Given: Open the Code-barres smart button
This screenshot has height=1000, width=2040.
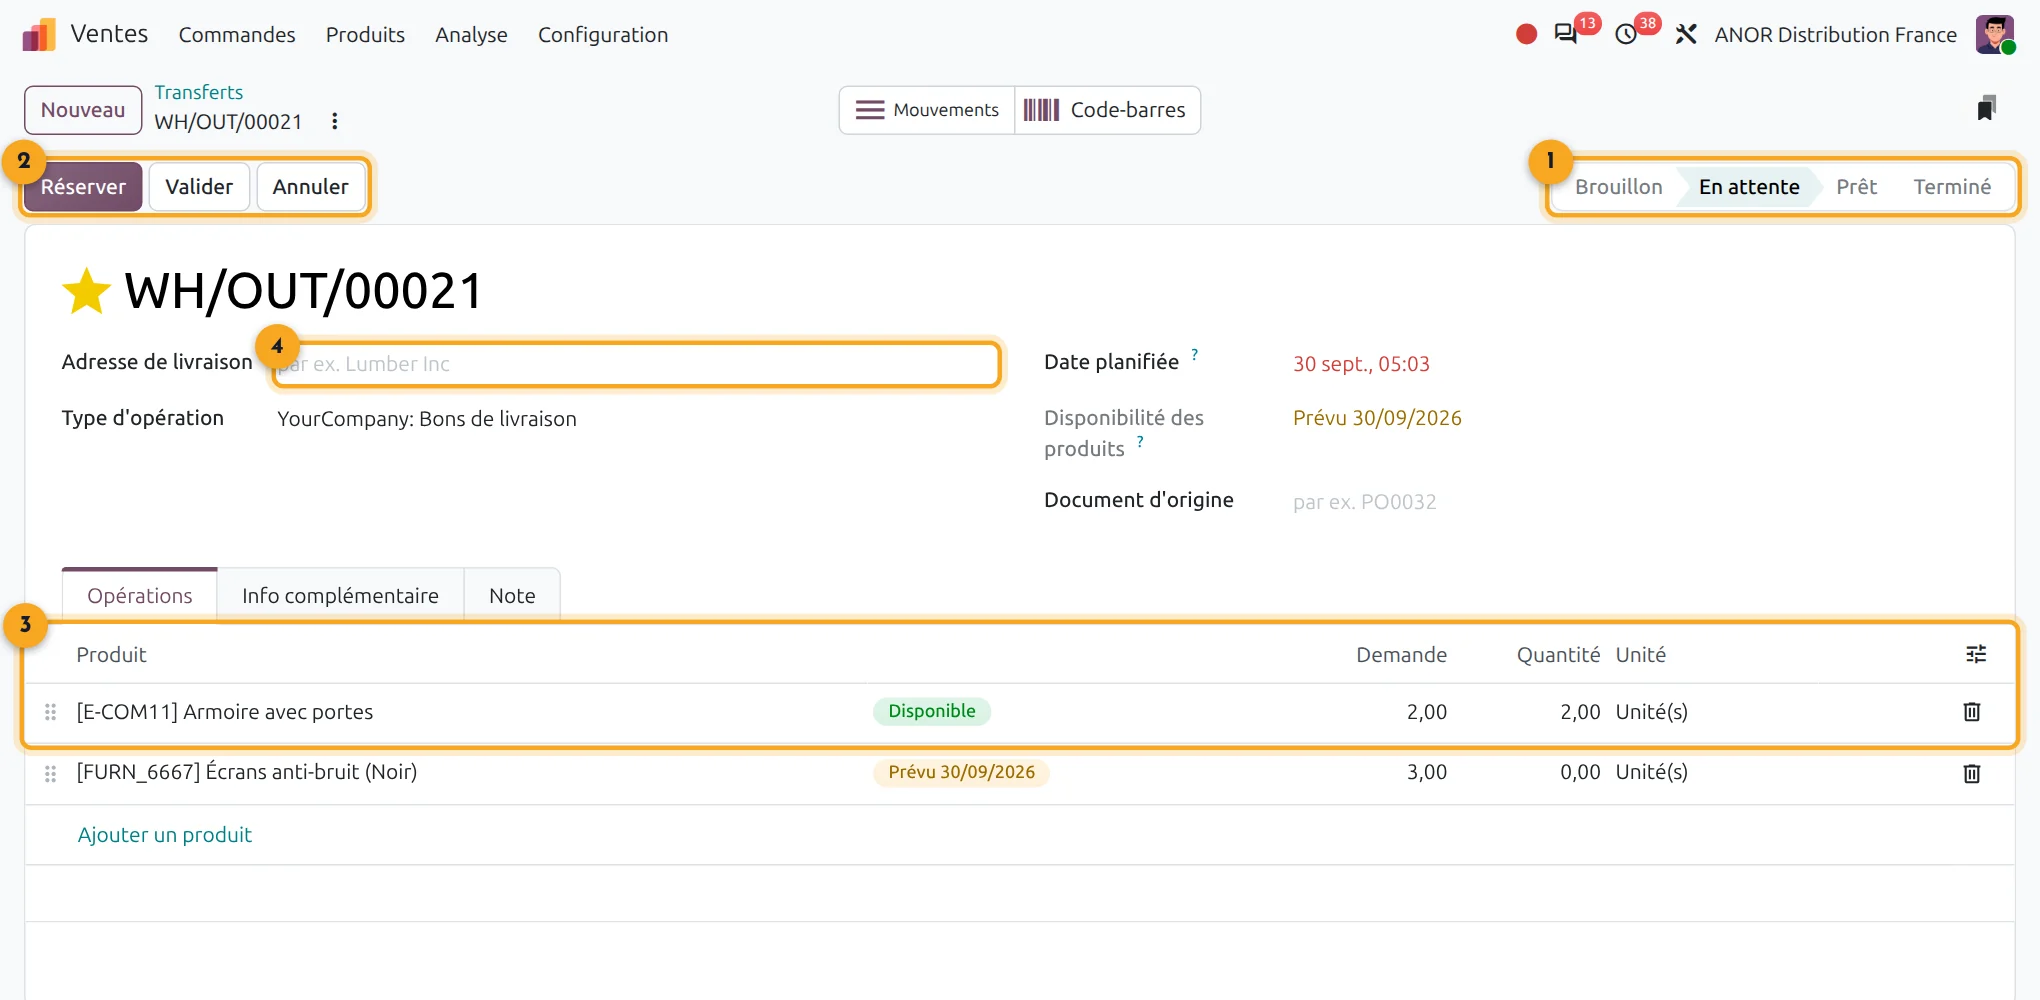Looking at the screenshot, I should 1107,110.
